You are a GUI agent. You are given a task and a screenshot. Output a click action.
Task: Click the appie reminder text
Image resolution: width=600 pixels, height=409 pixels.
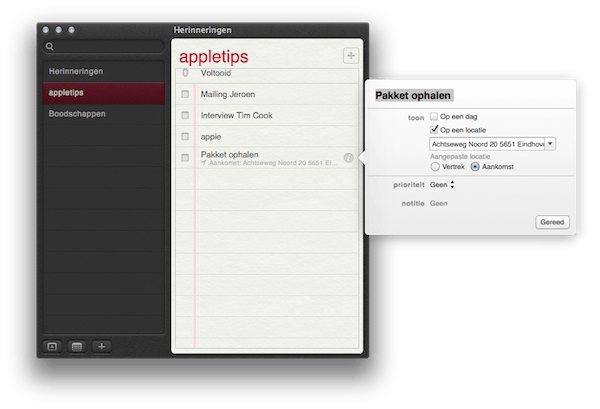click(211, 137)
